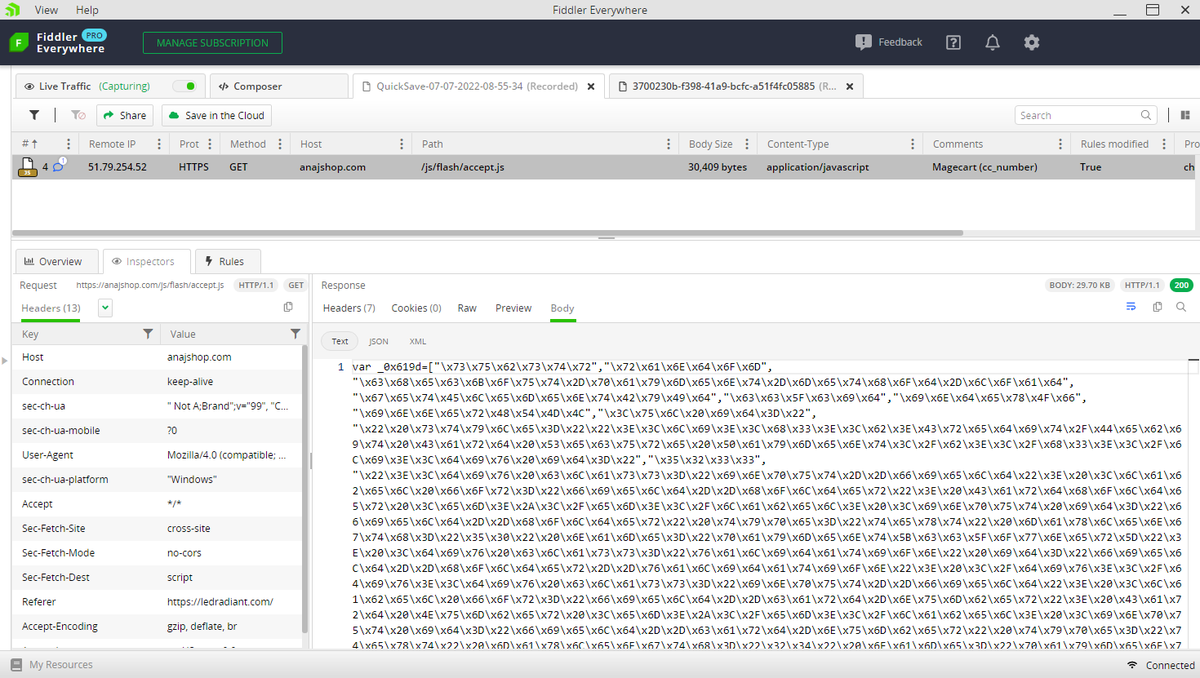
Task: Click the JS file icon in session row 4
Action: click(27, 166)
